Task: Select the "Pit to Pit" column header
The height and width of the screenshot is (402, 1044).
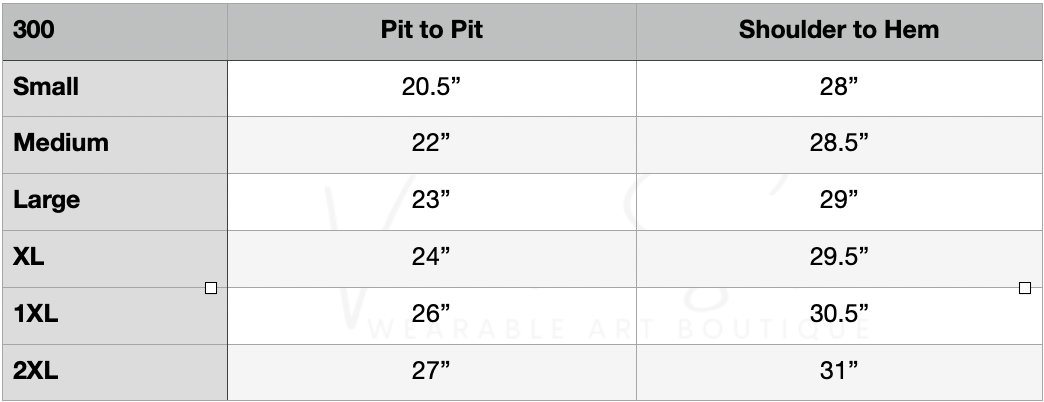Action: click(x=431, y=30)
